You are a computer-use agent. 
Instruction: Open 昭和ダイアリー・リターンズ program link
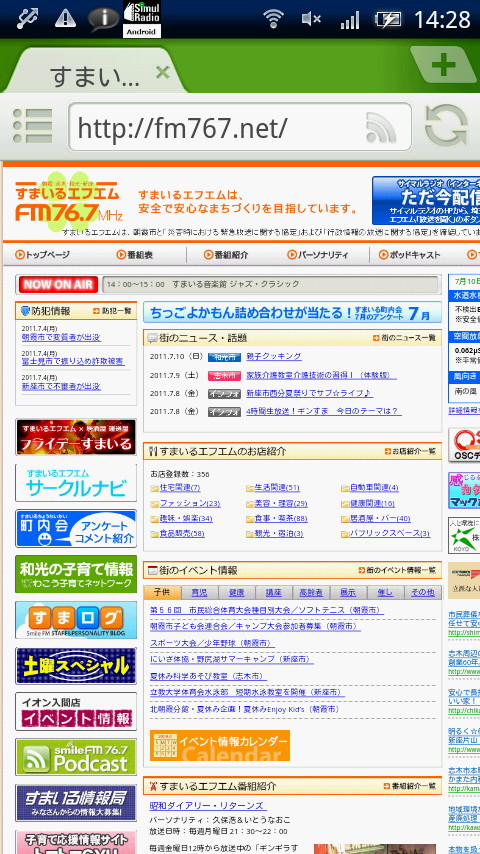(208, 806)
